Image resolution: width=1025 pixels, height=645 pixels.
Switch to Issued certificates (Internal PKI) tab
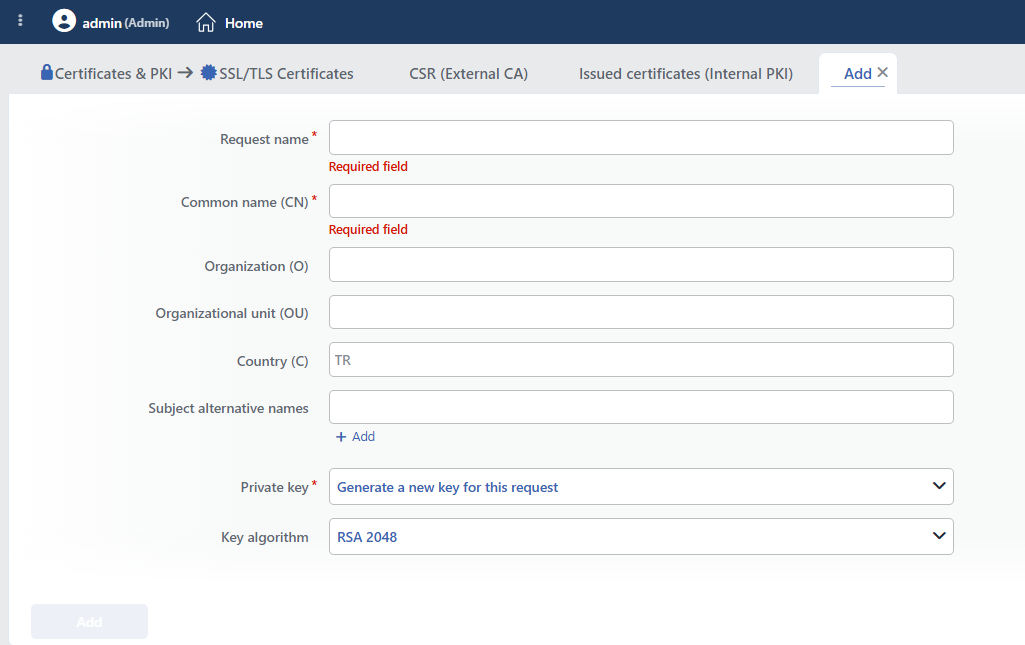tap(686, 74)
